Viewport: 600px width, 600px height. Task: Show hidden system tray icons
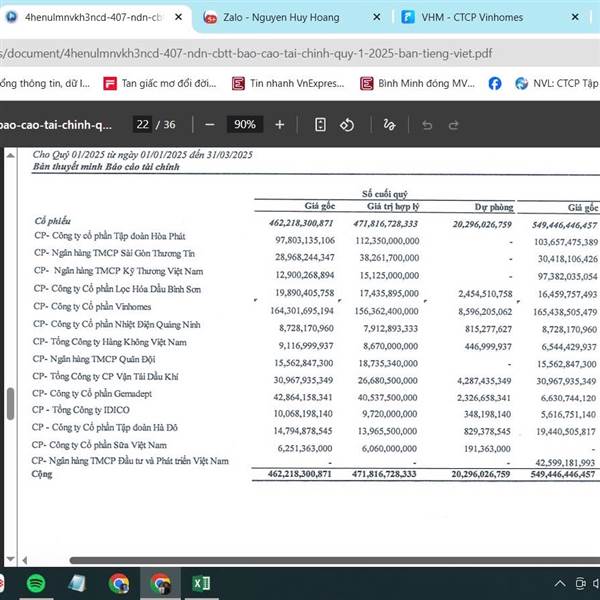[560, 584]
